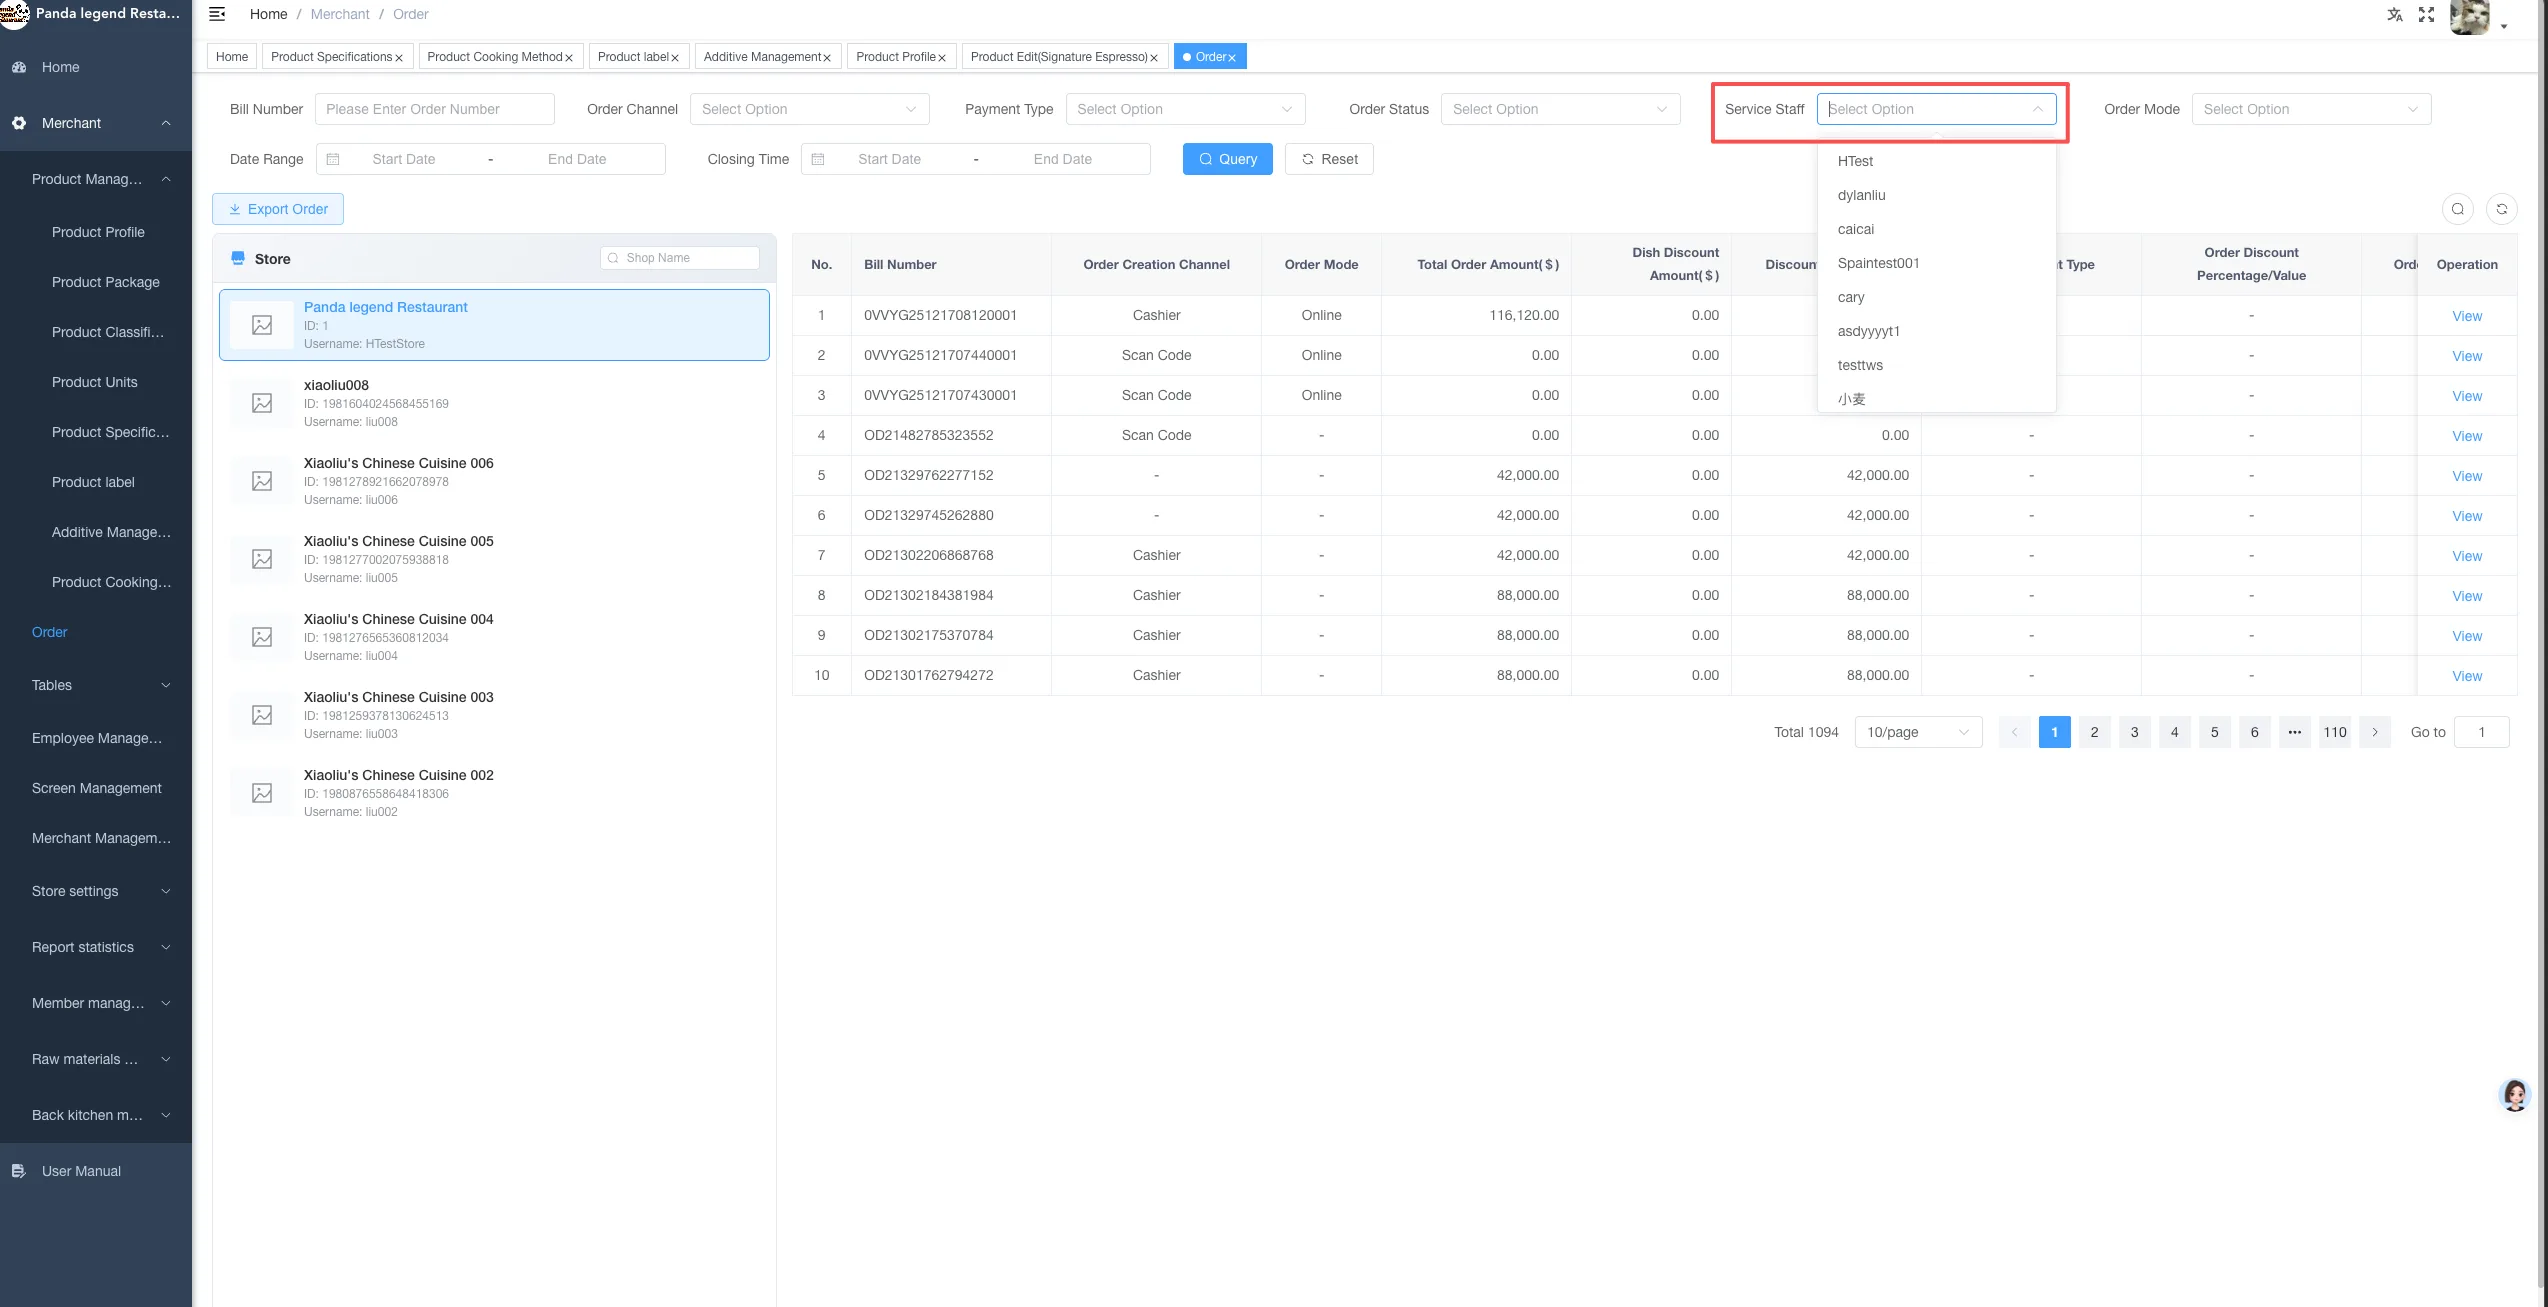Close the Additive Management tab
The image size is (2548, 1307).
click(827, 58)
